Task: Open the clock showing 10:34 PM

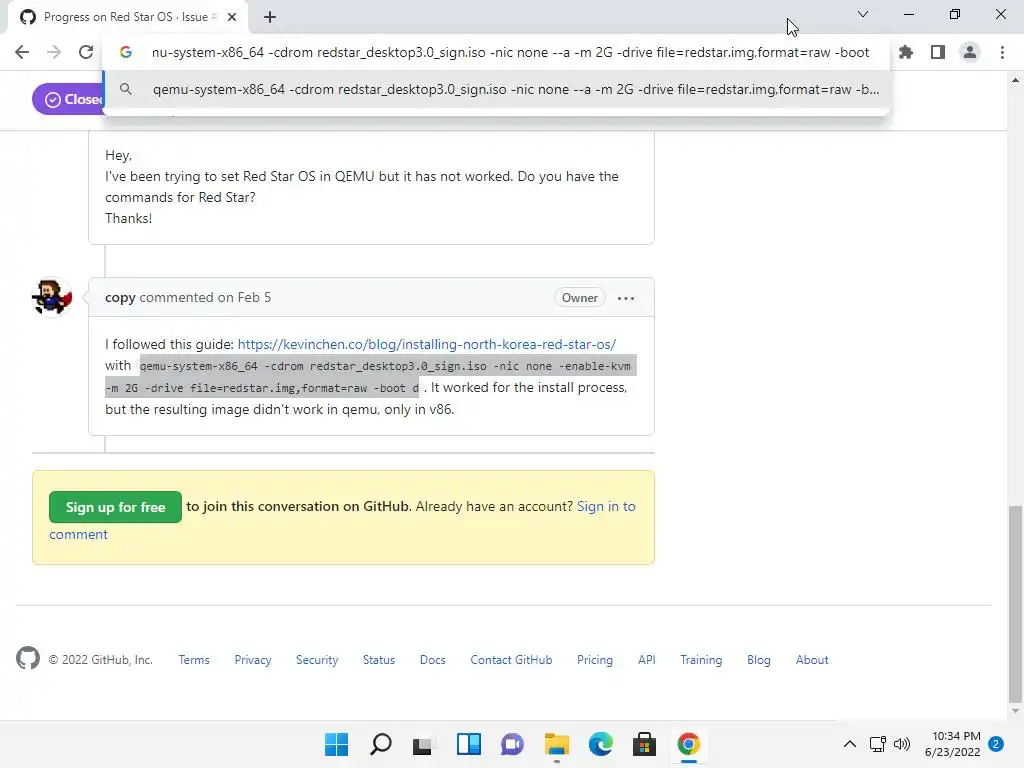Action: tap(953, 744)
